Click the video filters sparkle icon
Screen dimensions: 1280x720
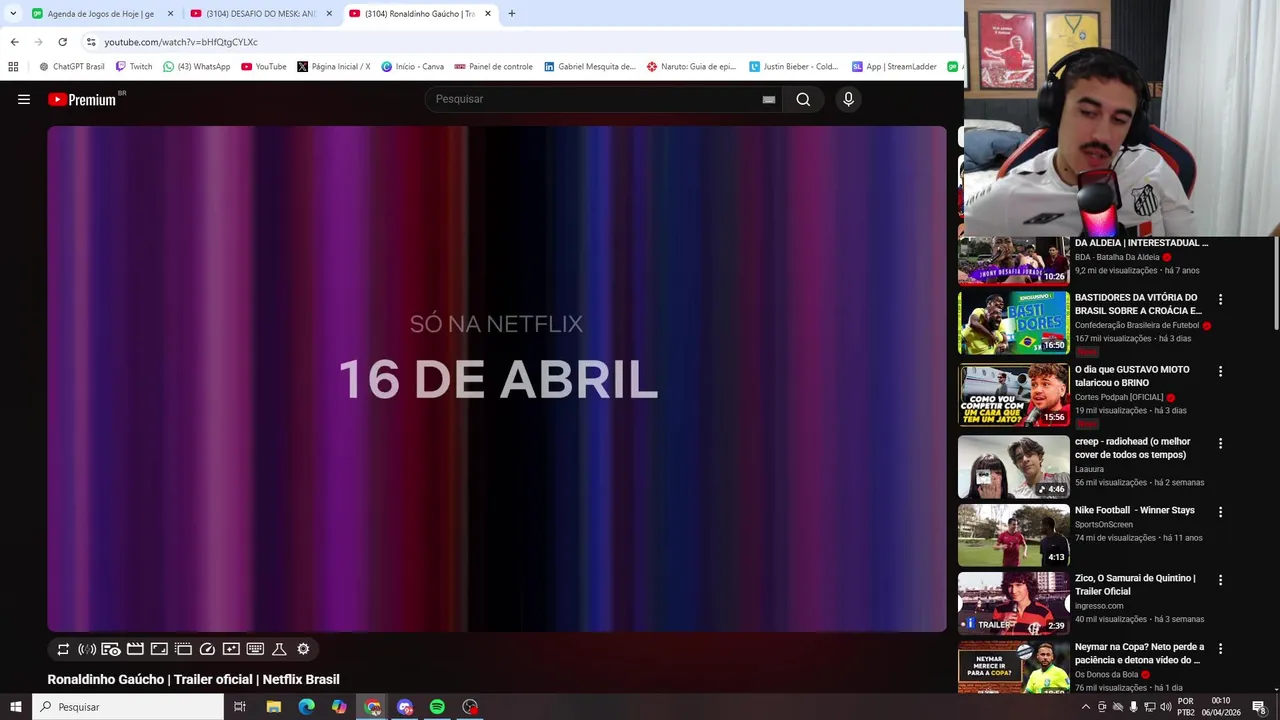point(231,649)
